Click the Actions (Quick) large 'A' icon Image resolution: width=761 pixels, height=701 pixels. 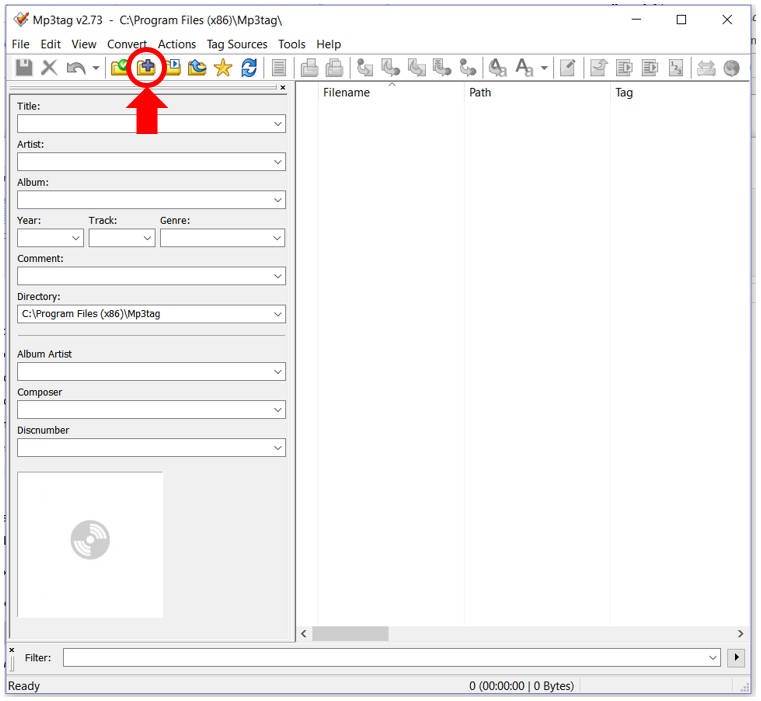coord(524,67)
